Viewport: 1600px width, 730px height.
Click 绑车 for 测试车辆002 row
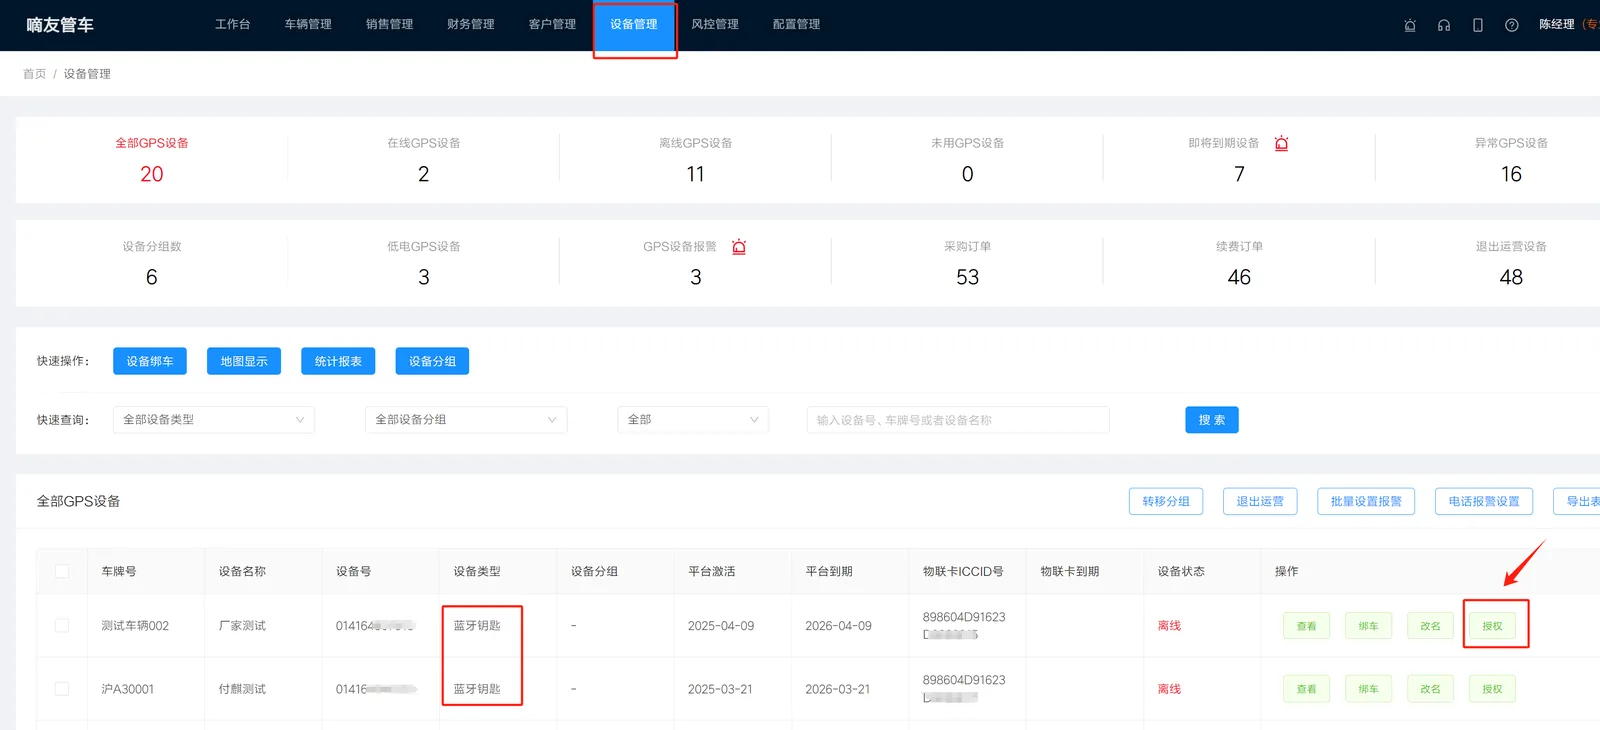click(x=1368, y=626)
